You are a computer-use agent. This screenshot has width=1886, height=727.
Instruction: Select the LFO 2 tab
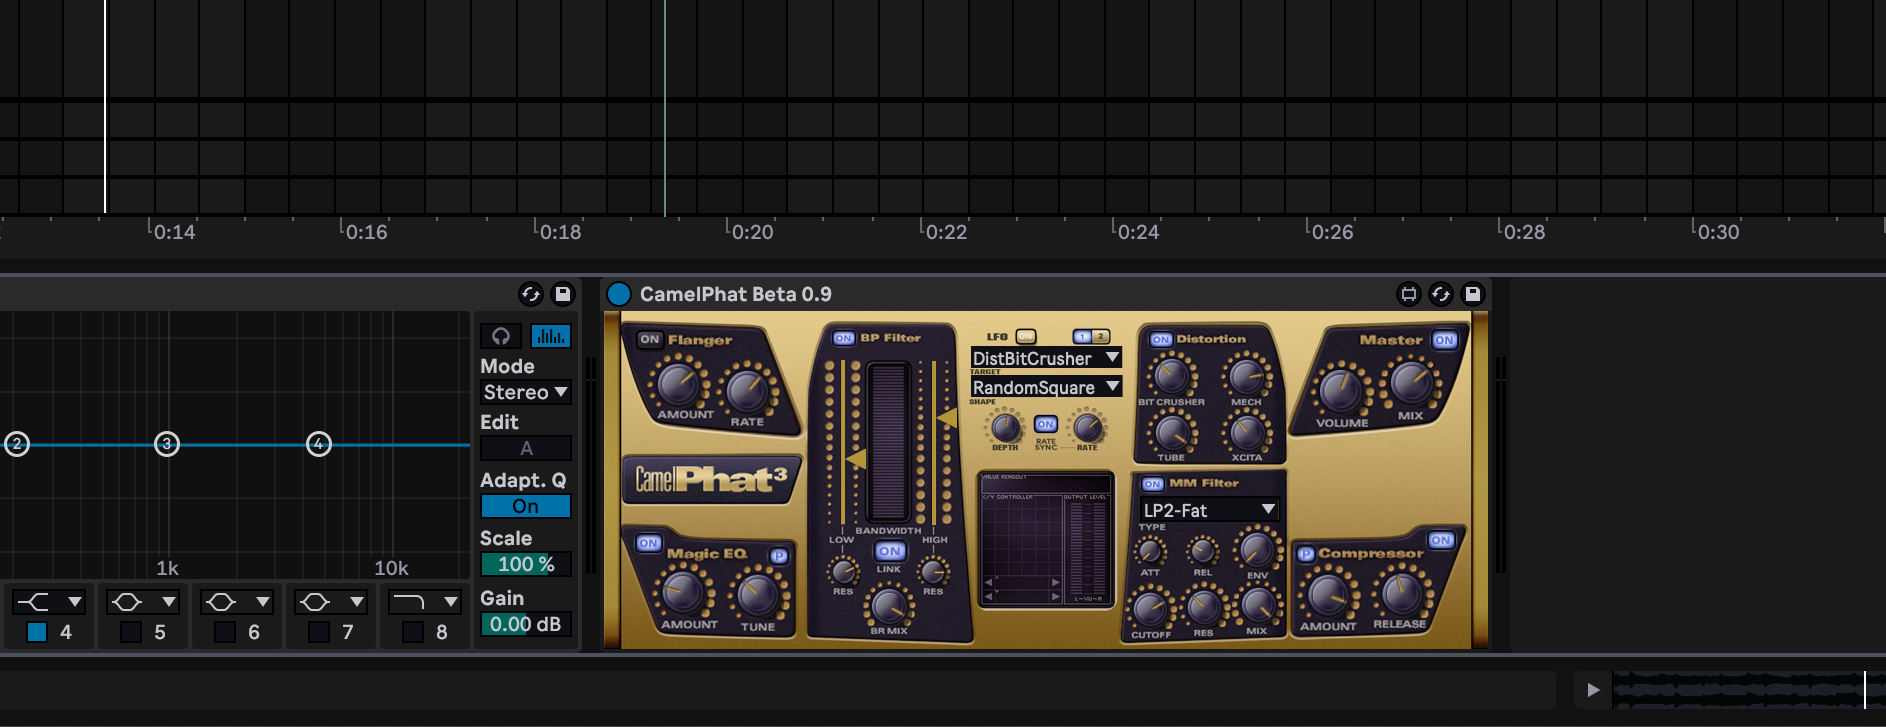point(1100,337)
